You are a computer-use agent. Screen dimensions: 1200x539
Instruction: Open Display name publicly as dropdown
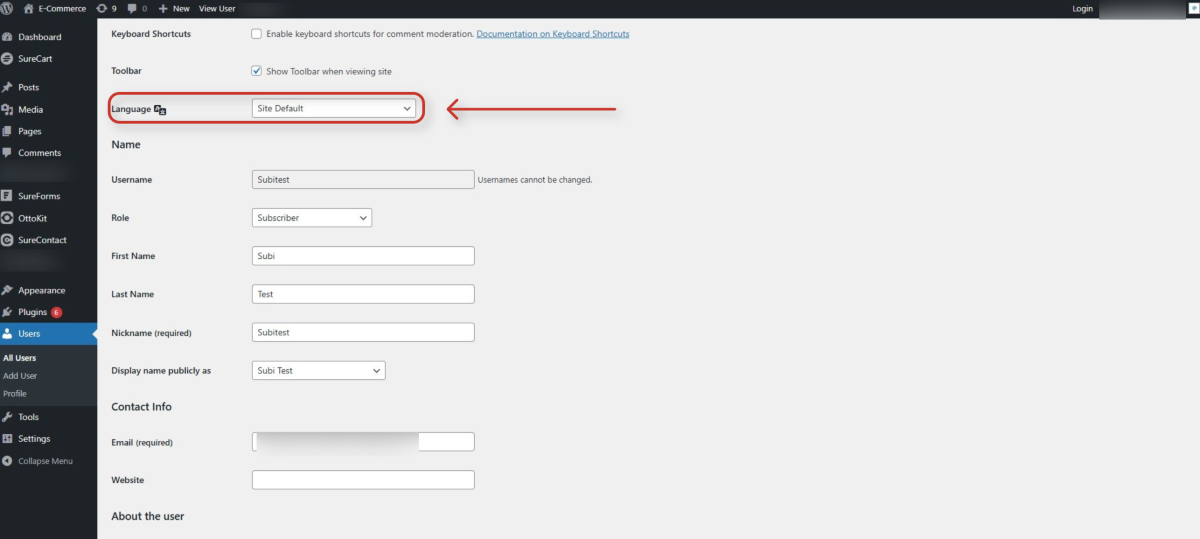click(319, 370)
